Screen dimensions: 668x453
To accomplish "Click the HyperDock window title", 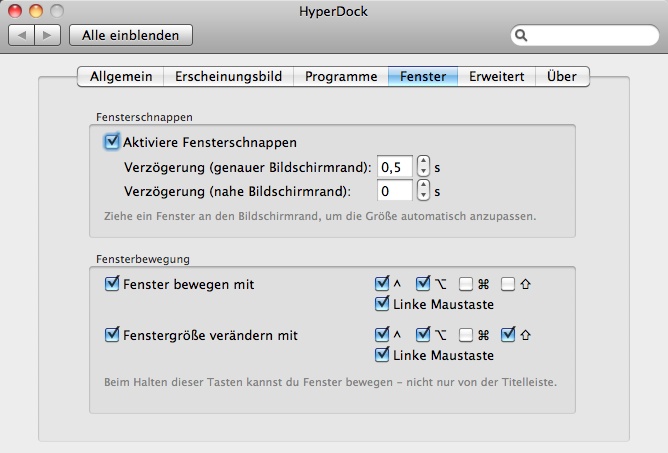I will click(x=333, y=12).
